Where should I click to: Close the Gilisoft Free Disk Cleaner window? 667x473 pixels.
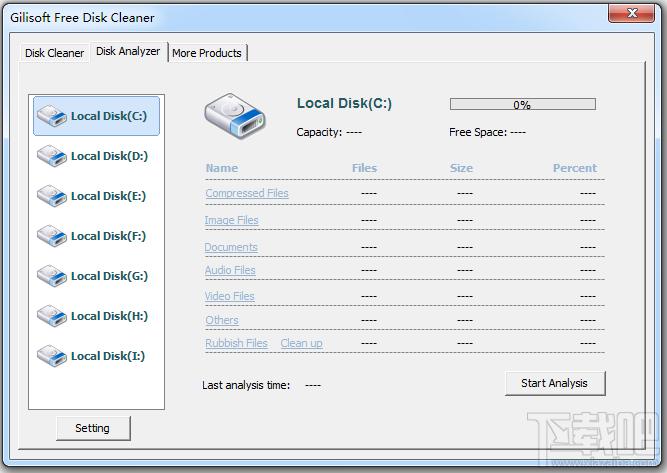pyautogui.click(x=631, y=13)
